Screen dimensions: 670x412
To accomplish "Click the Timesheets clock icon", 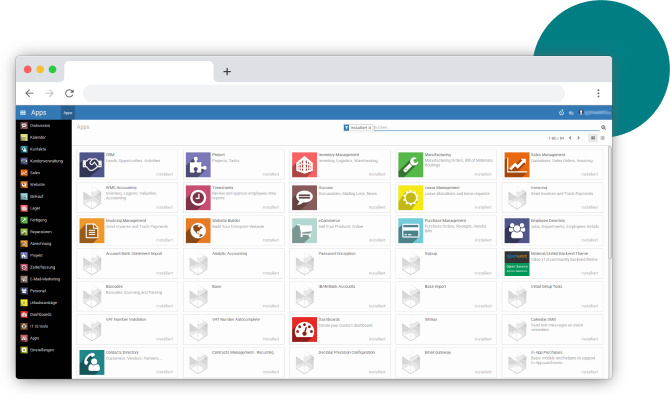I will pyautogui.click(x=198, y=197).
